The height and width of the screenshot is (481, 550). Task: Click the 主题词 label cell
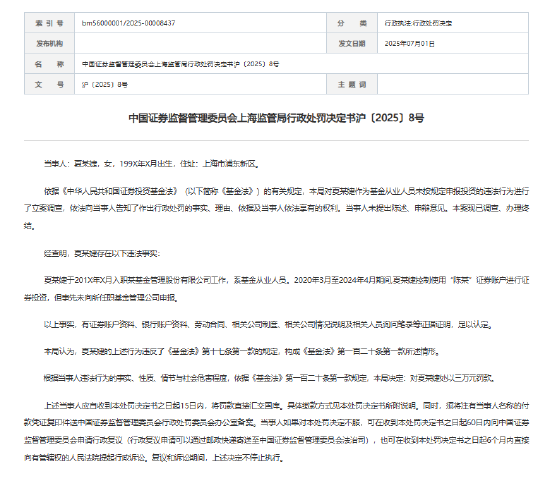pyautogui.click(x=352, y=84)
